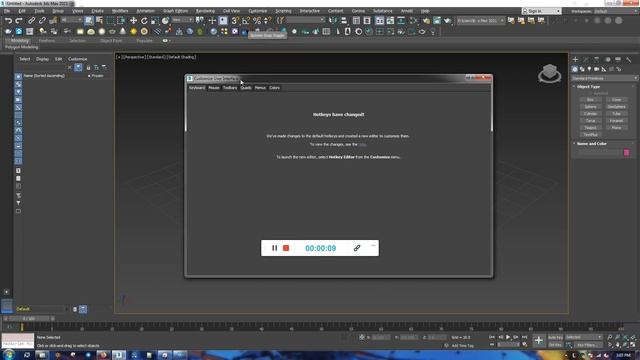Activate the Select Object tool
This screenshot has width=640, height=360.
pos(89,20)
